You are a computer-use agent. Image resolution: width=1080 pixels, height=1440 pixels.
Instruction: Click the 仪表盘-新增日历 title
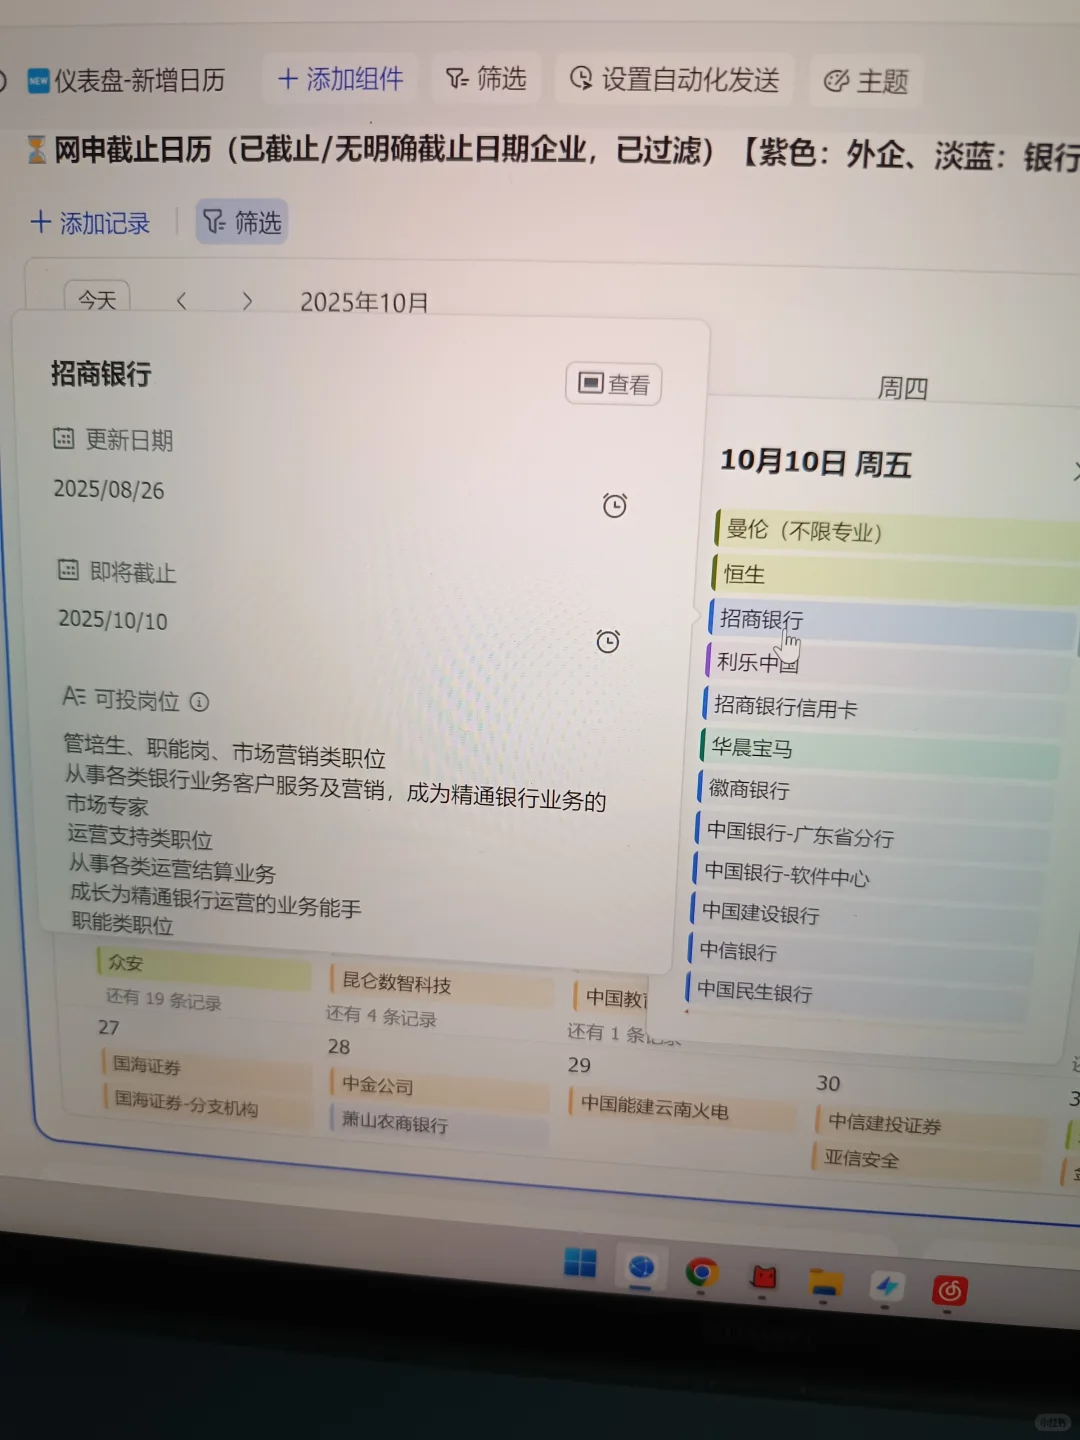139,81
